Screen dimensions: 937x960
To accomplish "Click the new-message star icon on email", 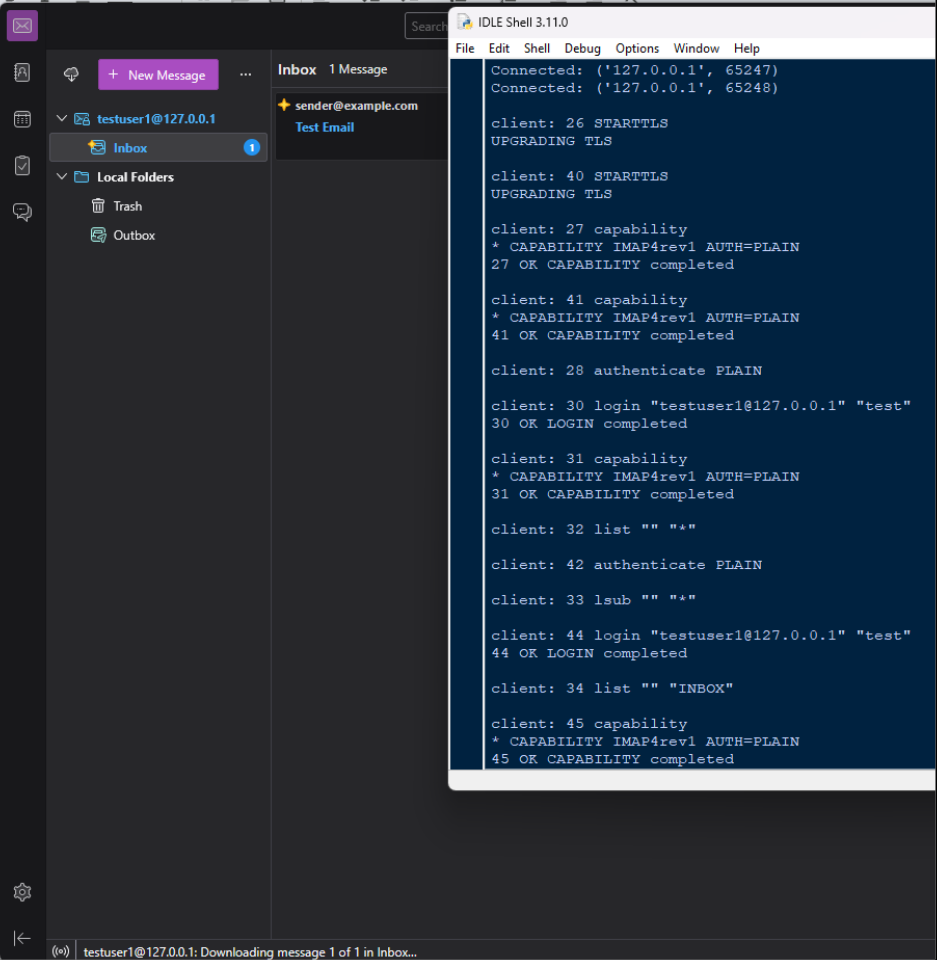I will tap(284, 105).
